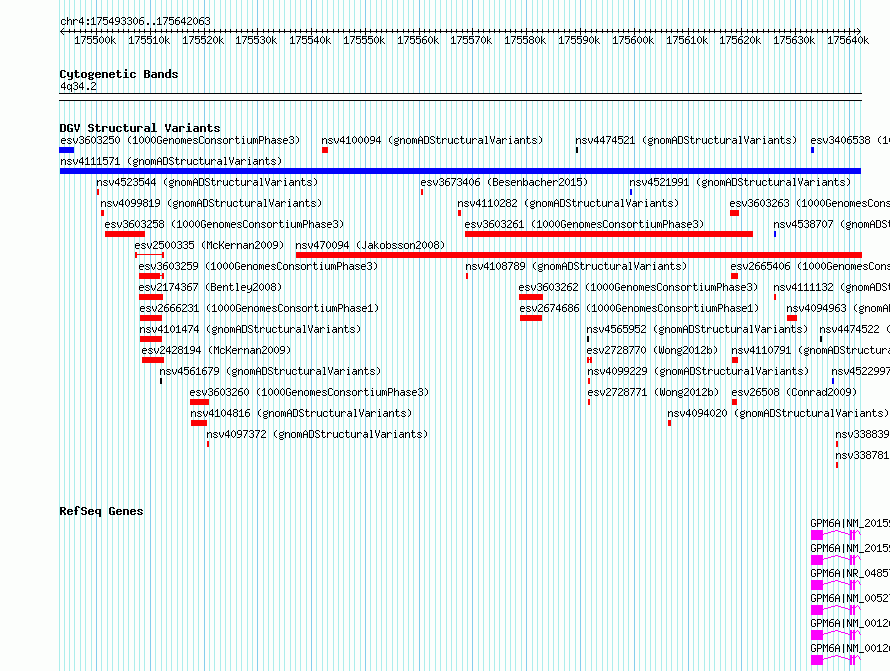Image resolution: width=890 pixels, height=671 pixels.
Task: Click esv2728771 (Wong2012b) variant label
Action: (x=653, y=392)
